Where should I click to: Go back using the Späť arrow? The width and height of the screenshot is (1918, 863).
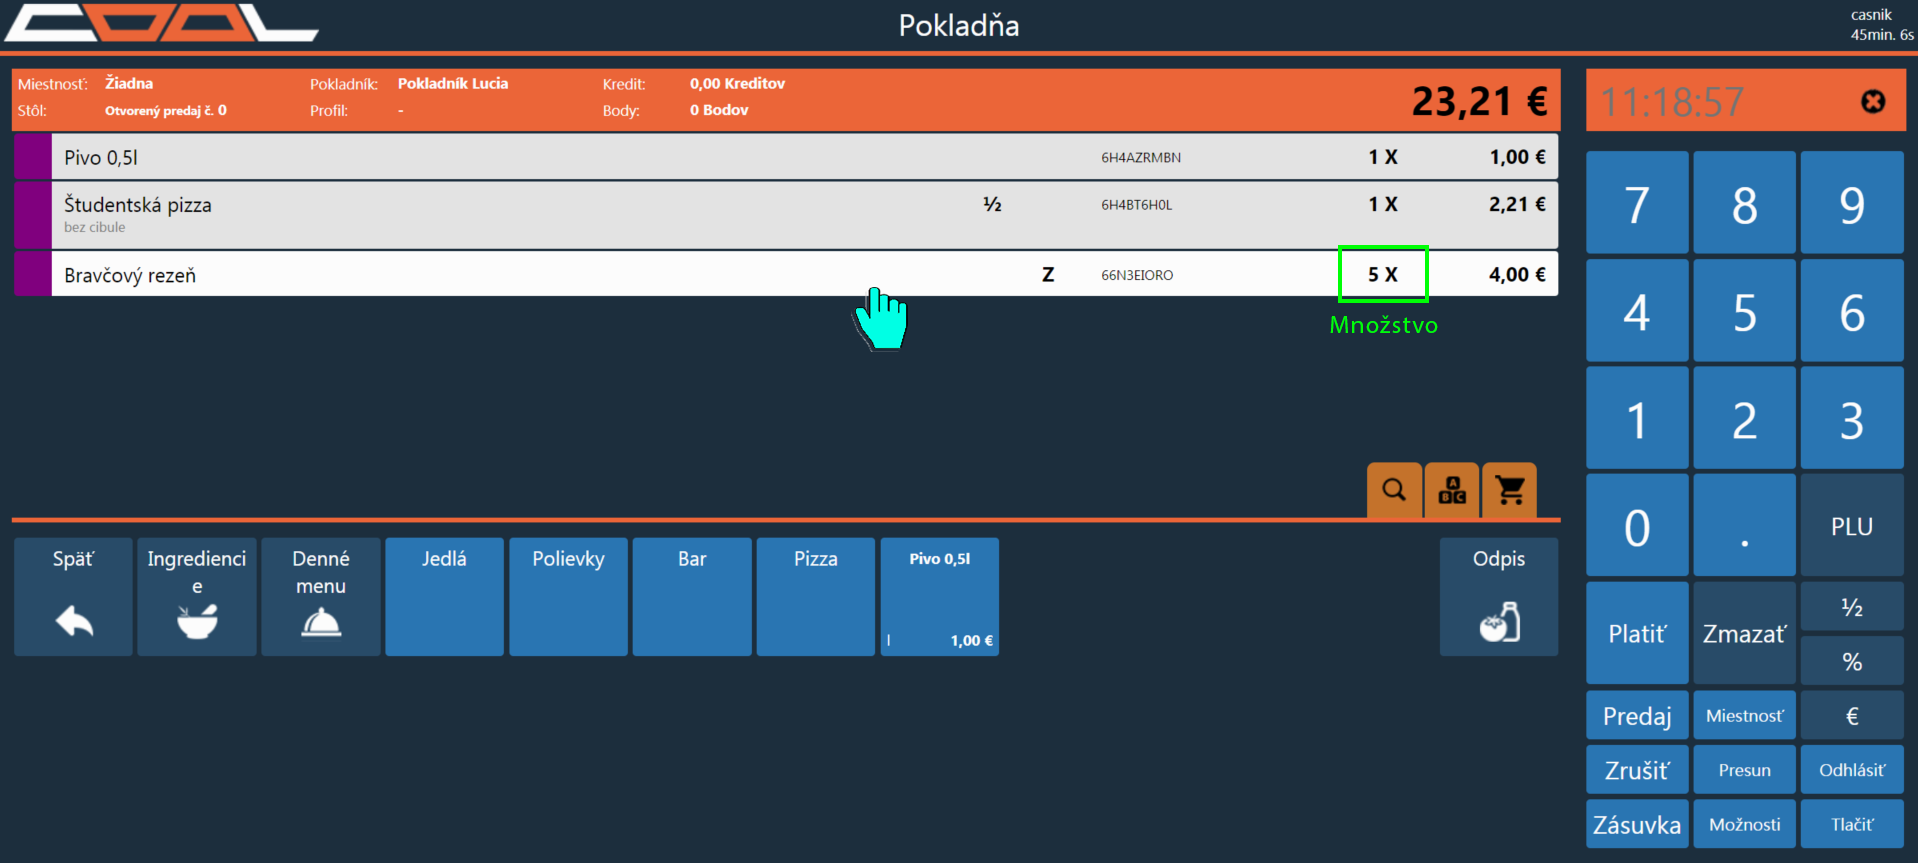(x=73, y=597)
